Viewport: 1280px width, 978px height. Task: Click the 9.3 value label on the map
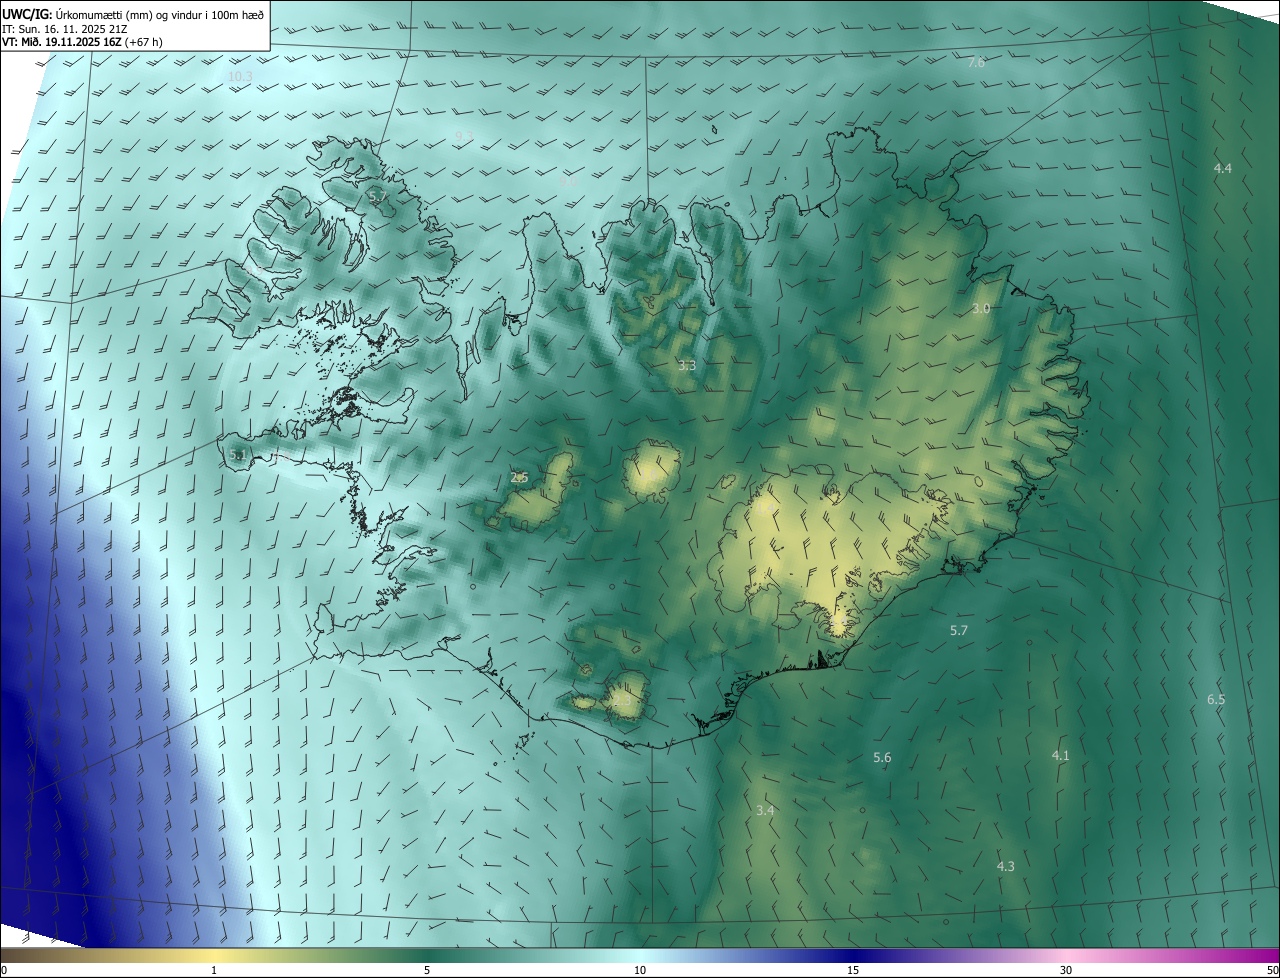pyautogui.click(x=464, y=135)
